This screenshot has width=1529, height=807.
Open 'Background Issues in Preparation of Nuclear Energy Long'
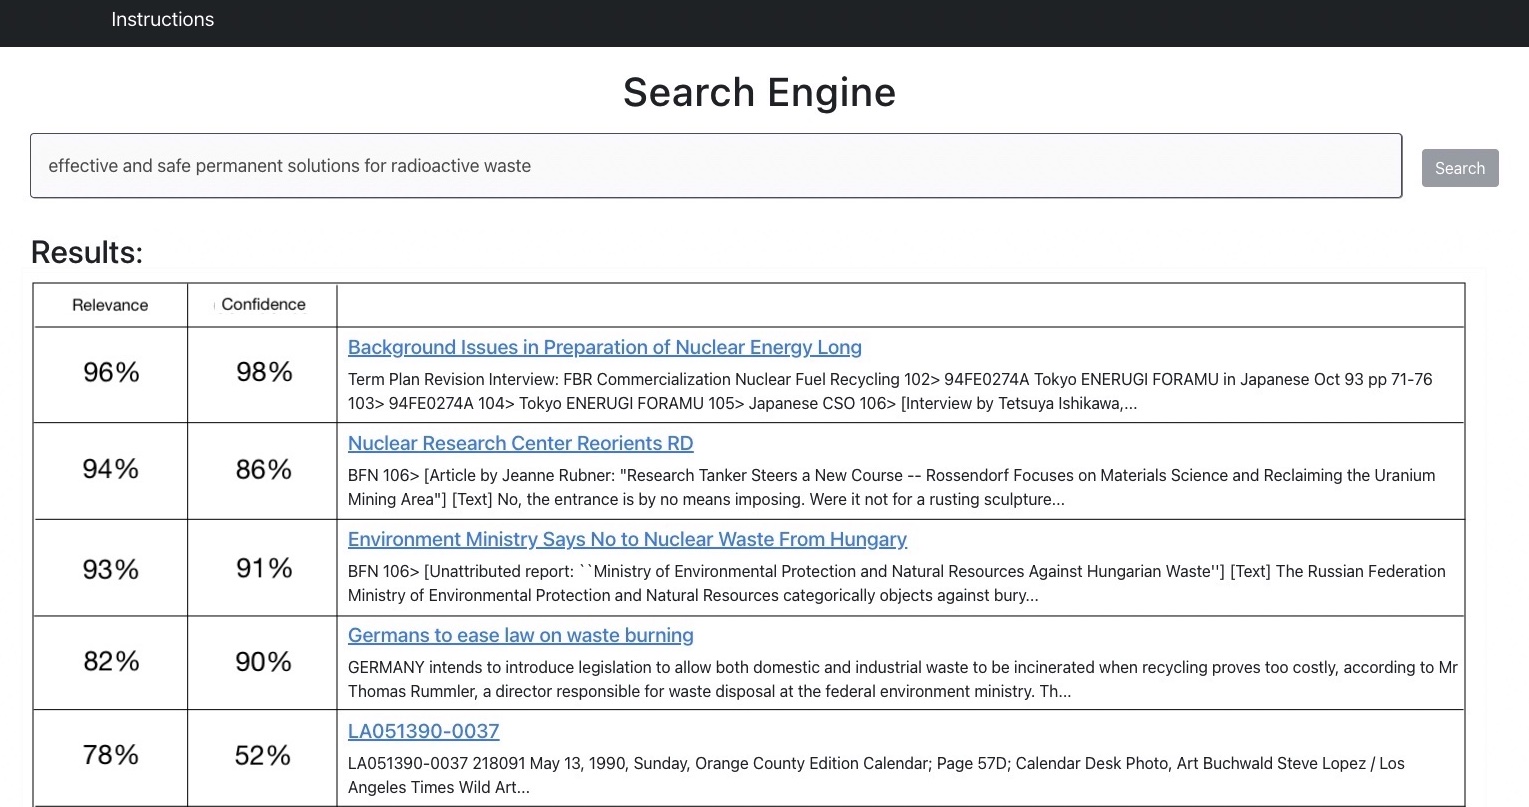(x=604, y=348)
